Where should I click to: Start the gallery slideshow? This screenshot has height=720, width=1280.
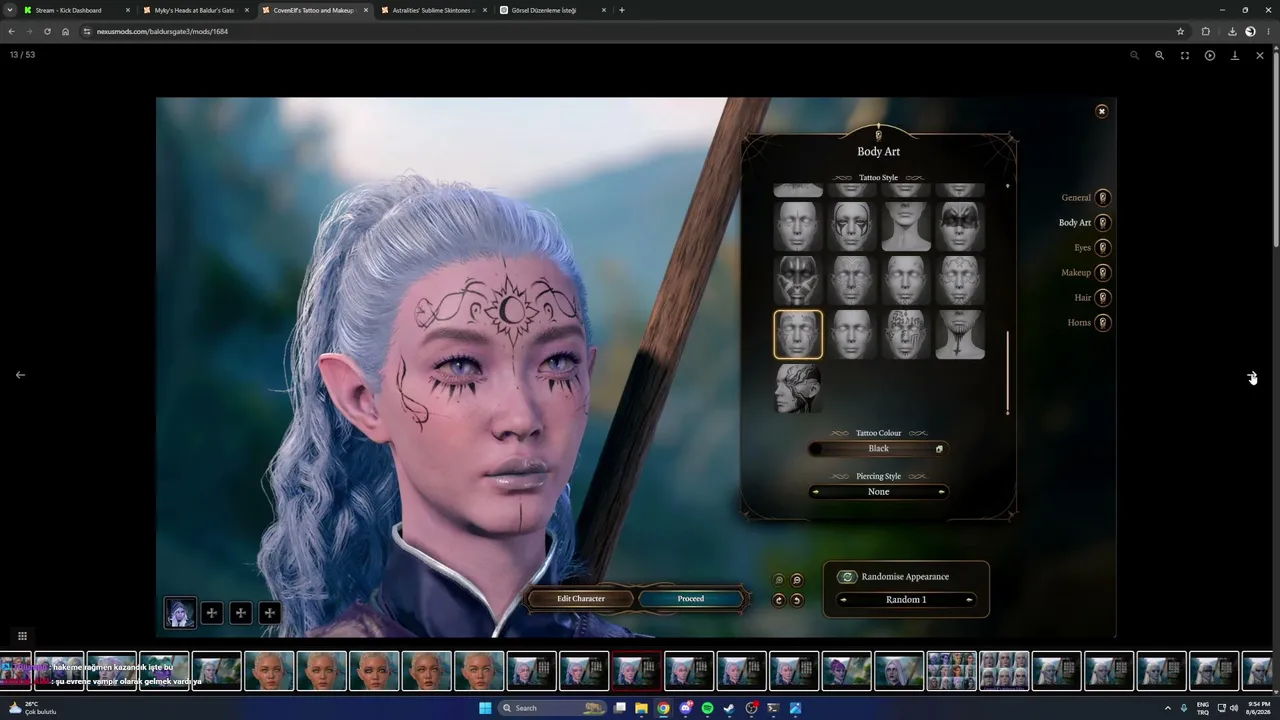pyautogui.click(x=1209, y=55)
